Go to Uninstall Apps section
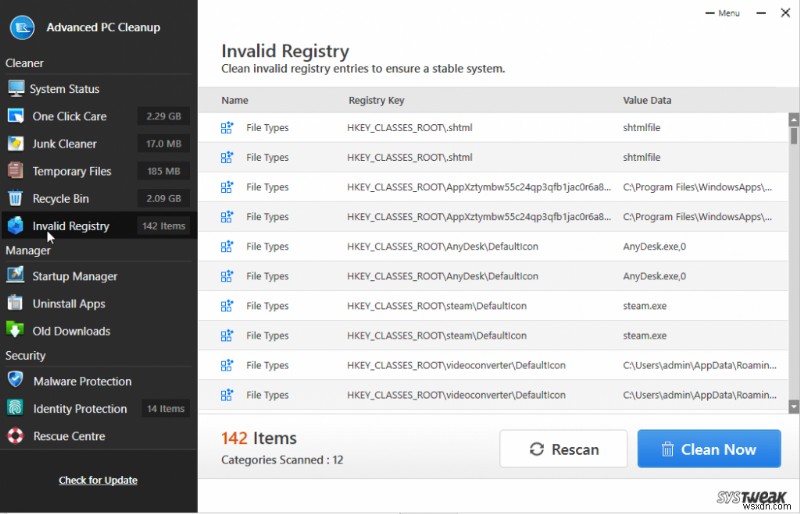 click(x=69, y=304)
